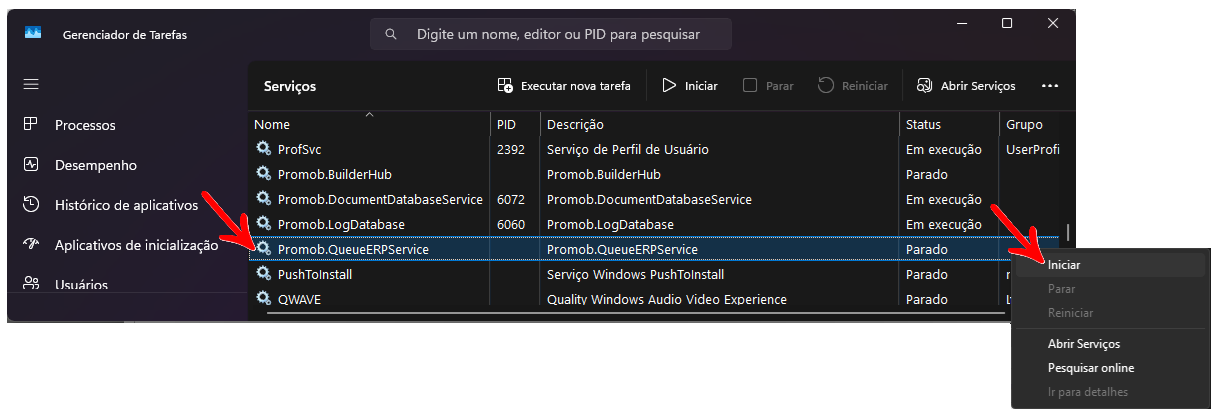Open Processos in the sidebar
The image size is (1220, 420).
click(85, 125)
